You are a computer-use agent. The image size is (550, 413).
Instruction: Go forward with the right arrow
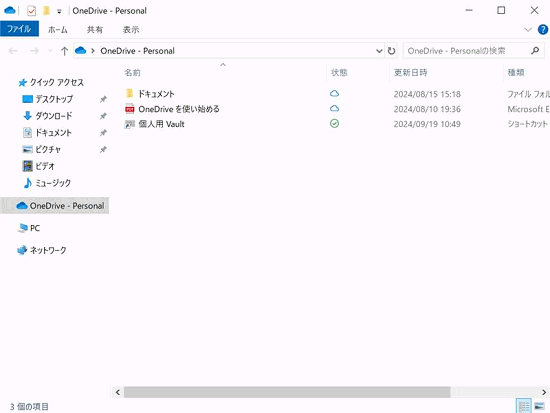click(34, 51)
